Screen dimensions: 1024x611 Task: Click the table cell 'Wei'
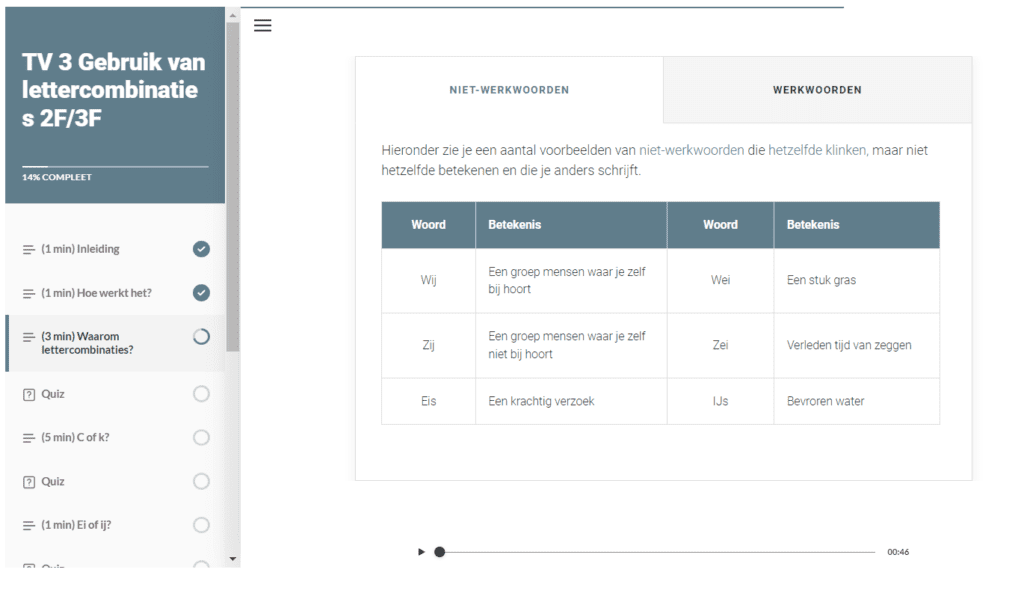[720, 280]
